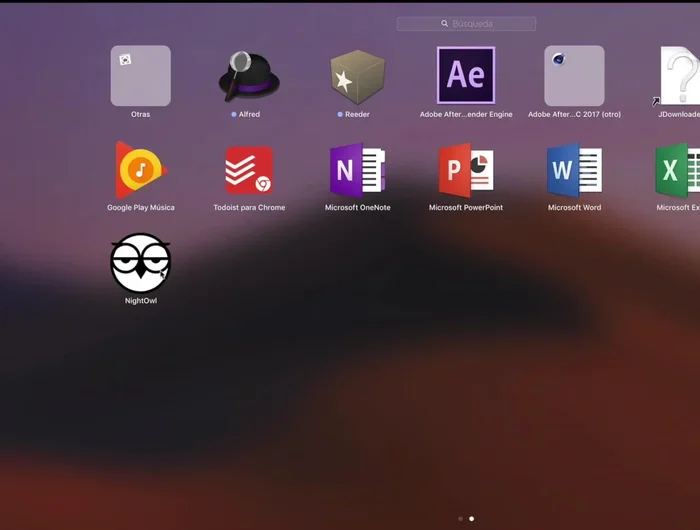
Task: Click the "Alfred" label
Action: click(249, 114)
